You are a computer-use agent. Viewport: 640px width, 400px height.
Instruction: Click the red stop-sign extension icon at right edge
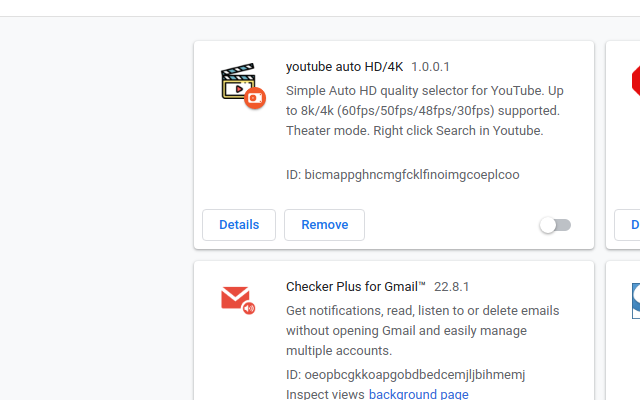pyautogui.click(x=636, y=81)
